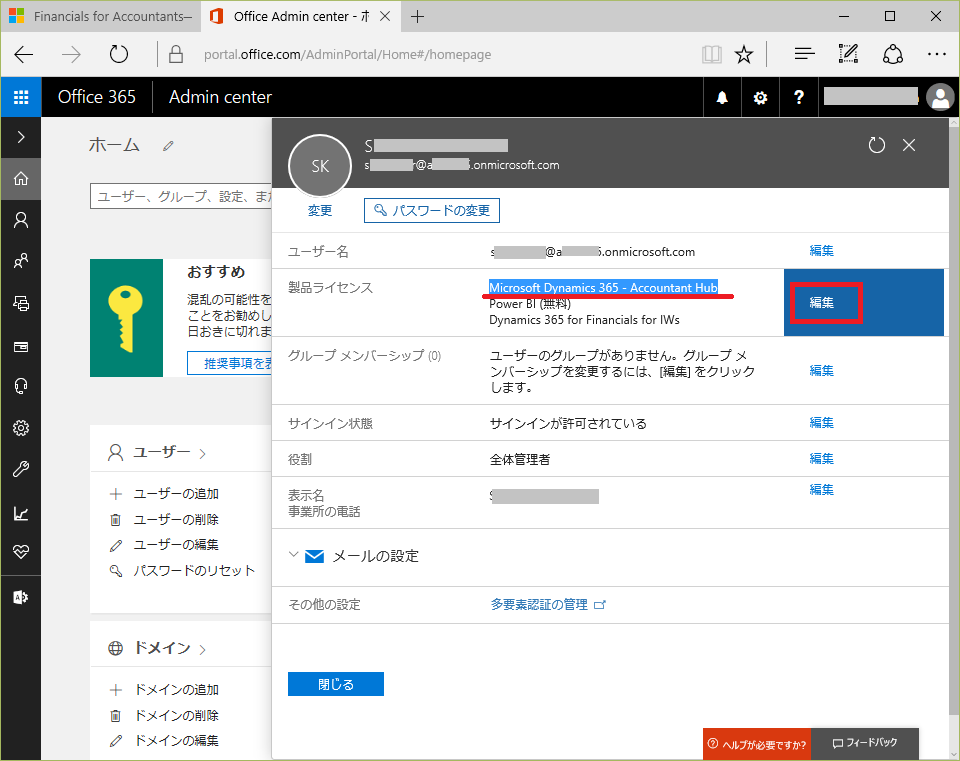Open Users icon in left navigation
The width and height of the screenshot is (960, 761).
click(x=21, y=220)
